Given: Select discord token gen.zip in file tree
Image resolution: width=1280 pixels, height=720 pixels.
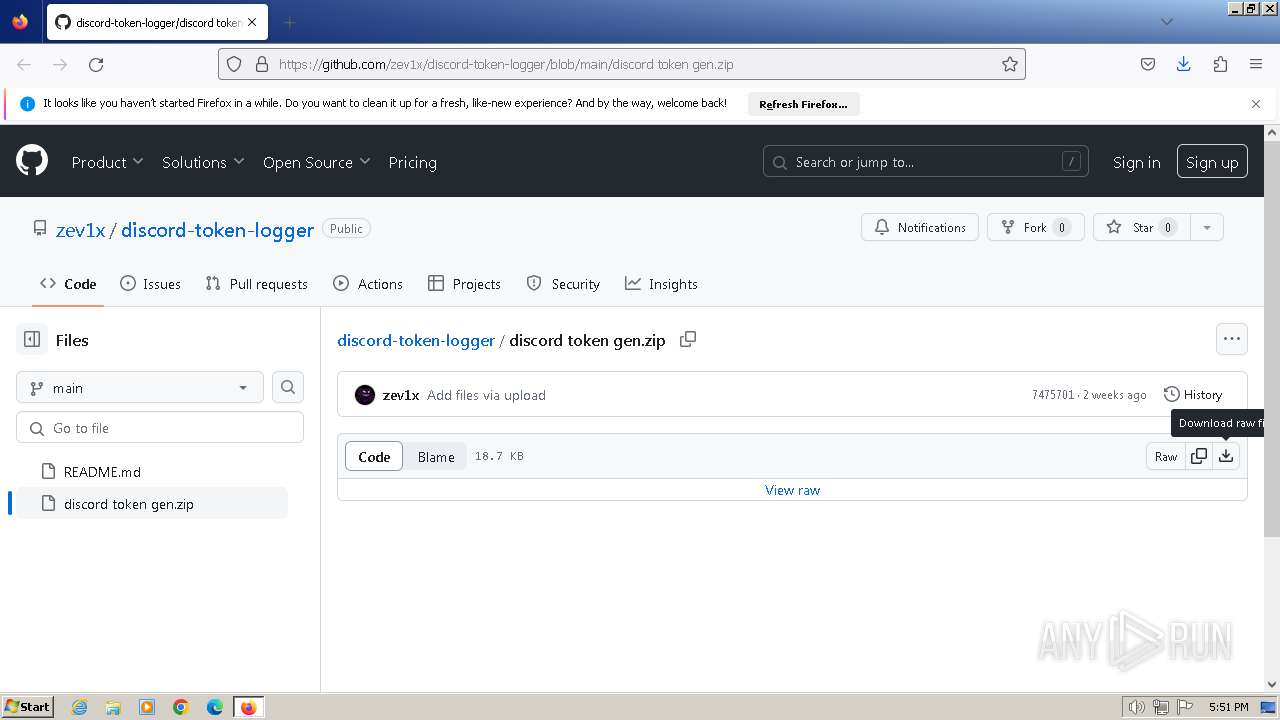Looking at the screenshot, I should [152, 504].
